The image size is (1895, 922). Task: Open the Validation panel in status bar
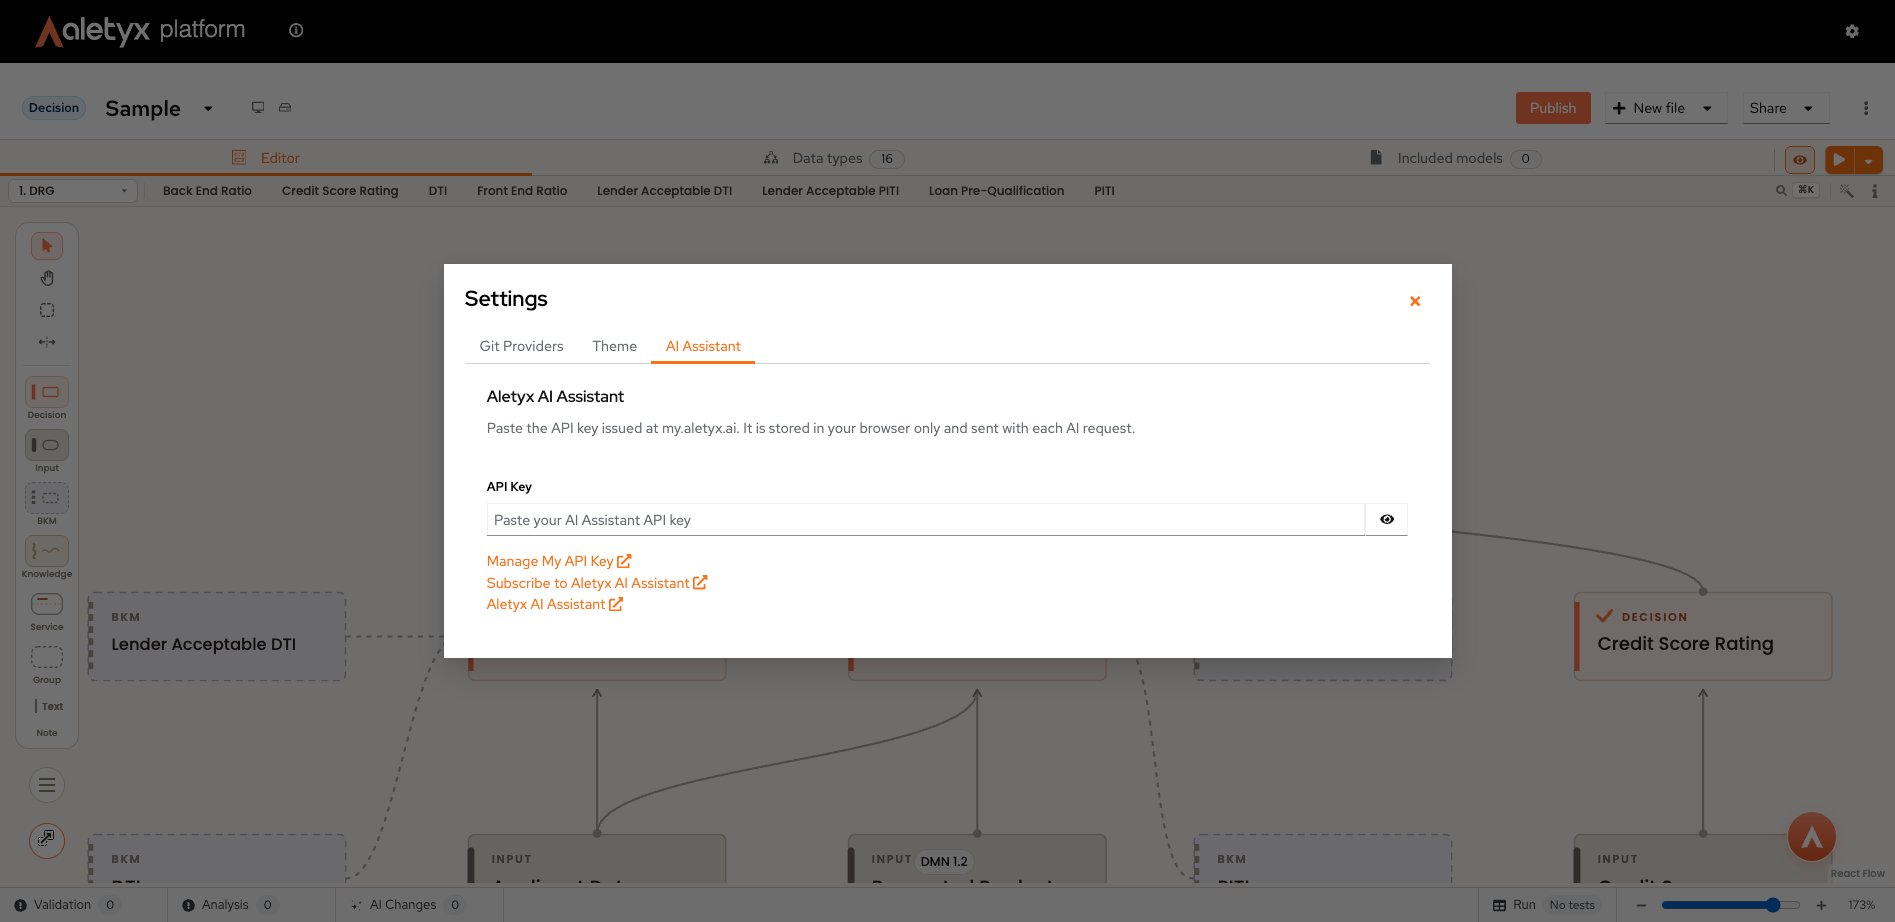(x=67, y=905)
